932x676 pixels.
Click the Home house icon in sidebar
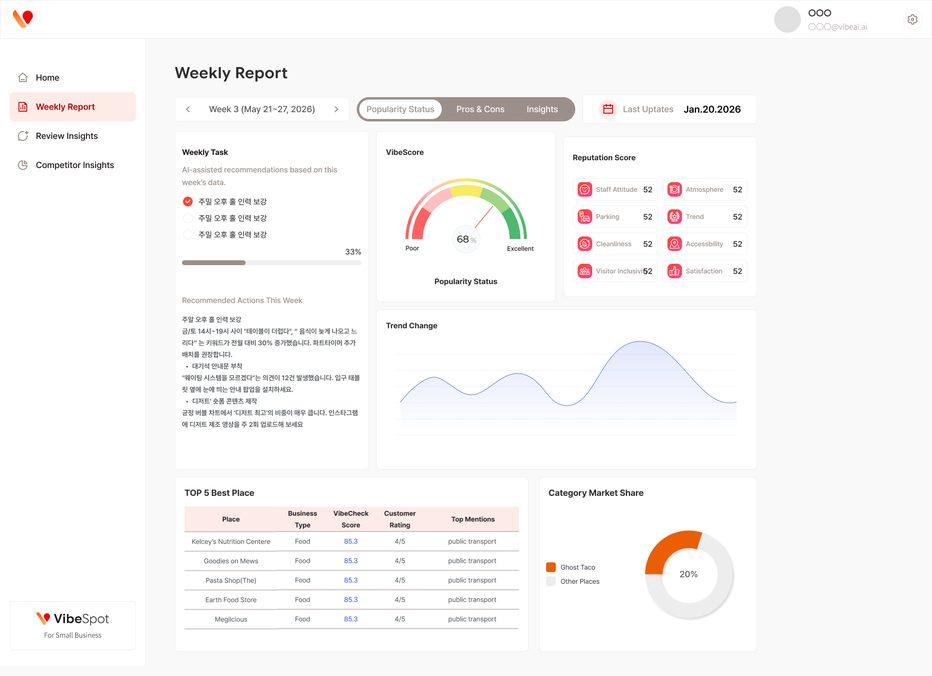click(x=23, y=77)
